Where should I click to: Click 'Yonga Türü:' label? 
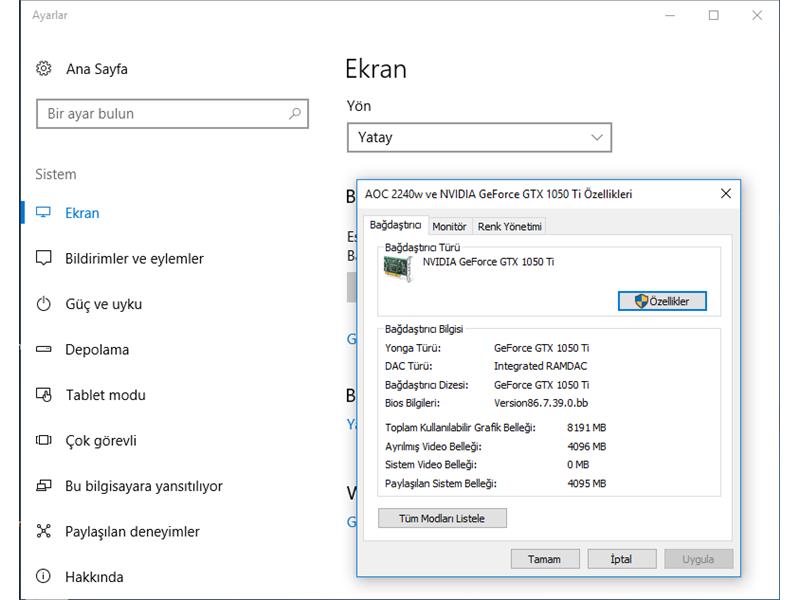(x=413, y=348)
